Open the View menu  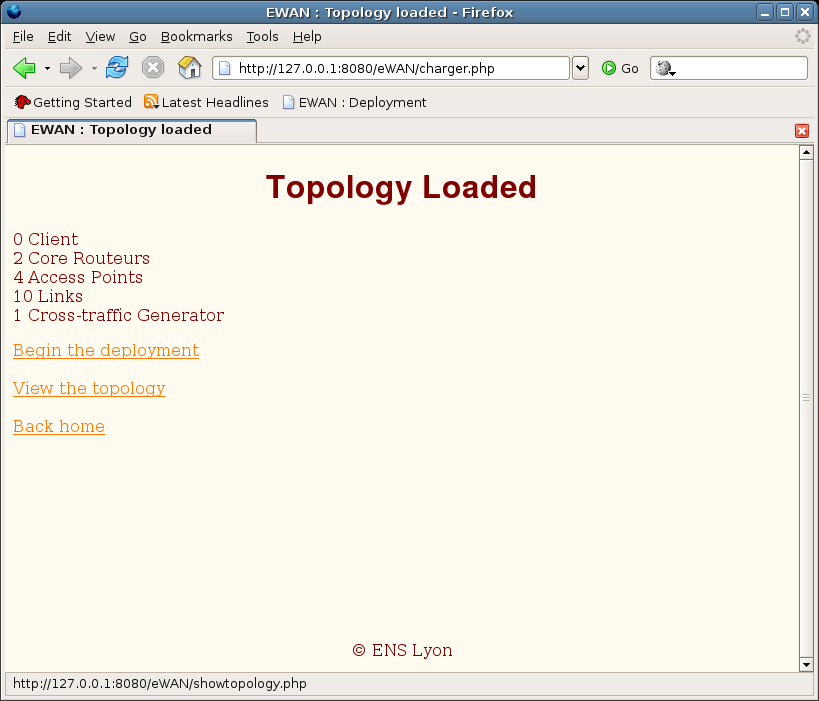coord(100,37)
